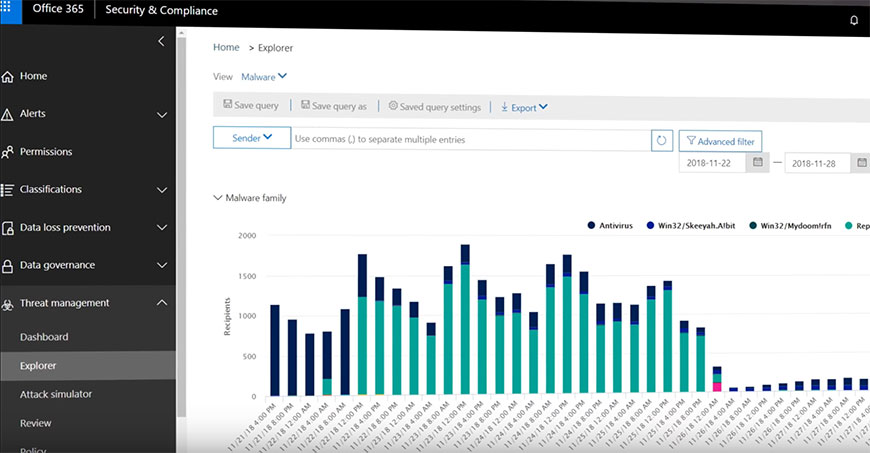
Task: Click the Alerts warning triangle icon
Action: coord(8,114)
